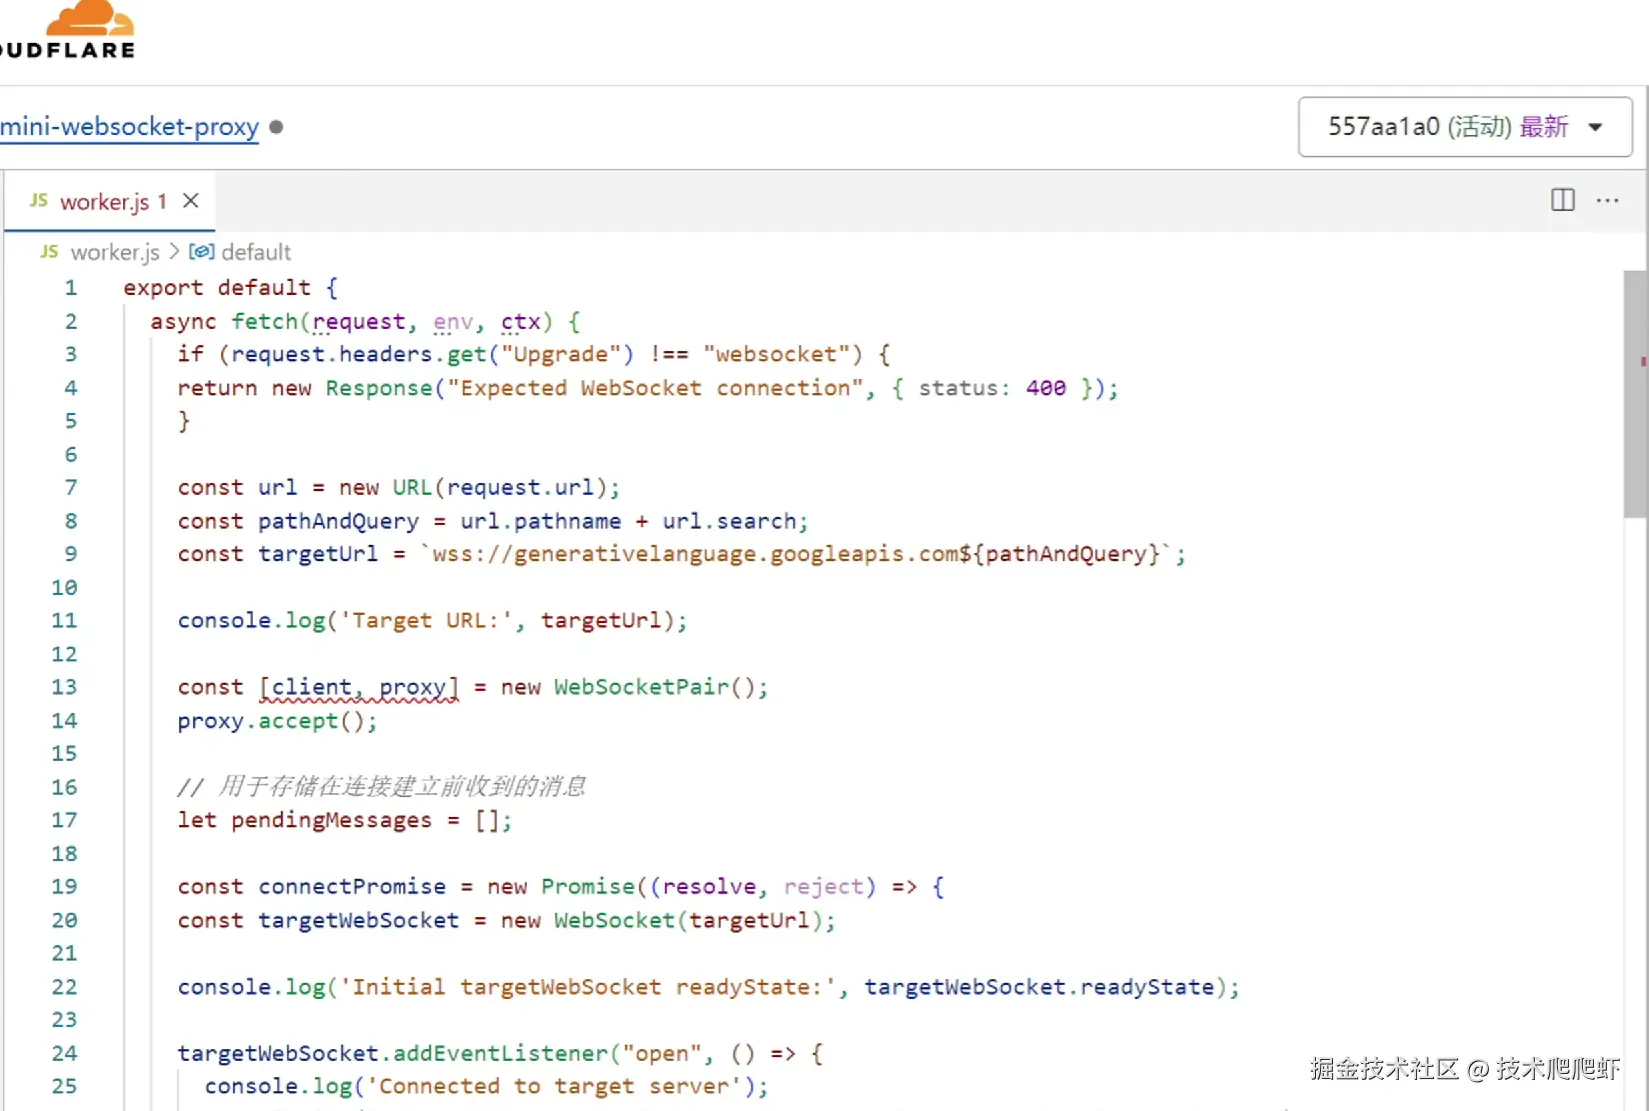Viewport: 1649px width, 1111px height.
Task: Click the symbol icon beside default in breadcrumb
Action: tap(201, 252)
